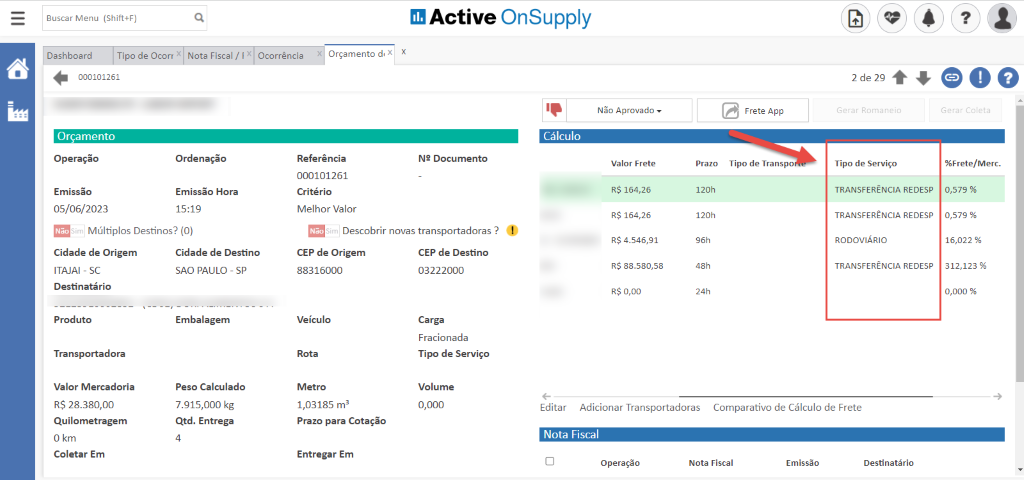Go to next record with down arrow
This screenshot has width=1024, height=480.
pos(923,77)
